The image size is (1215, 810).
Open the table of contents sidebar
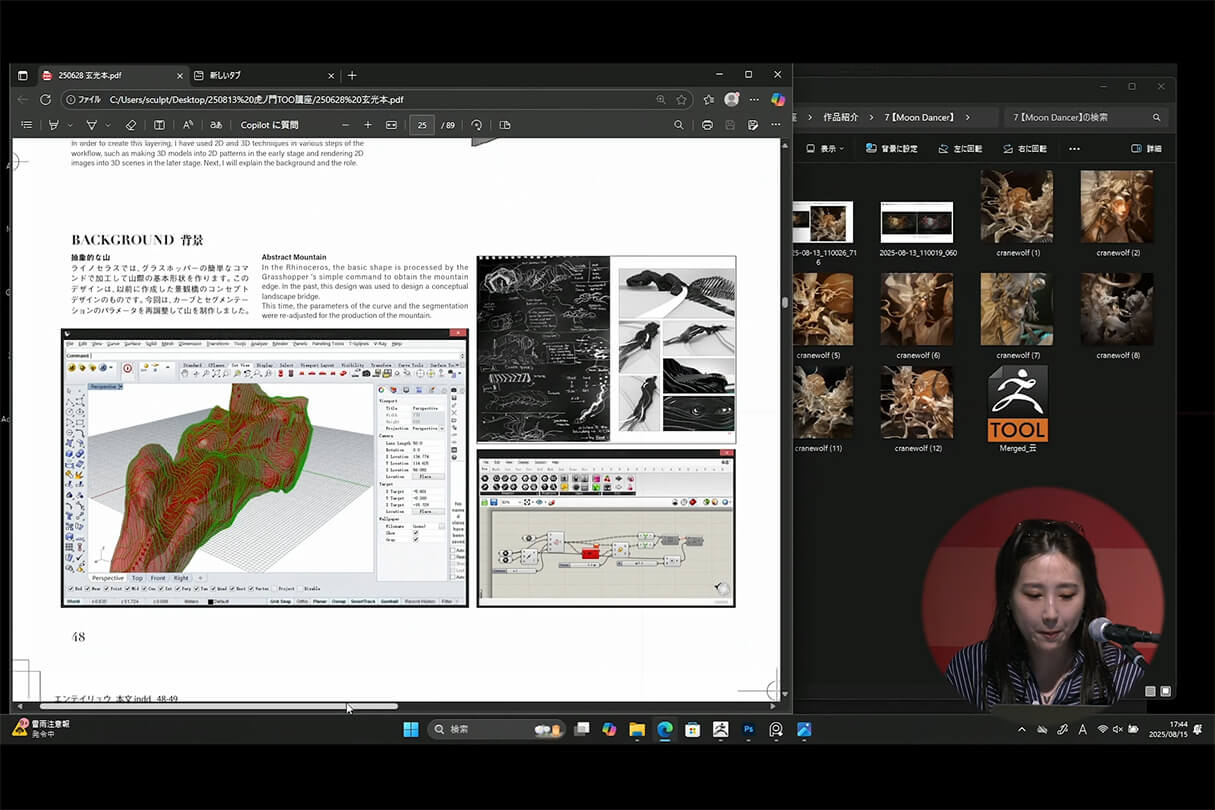pos(27,125)
